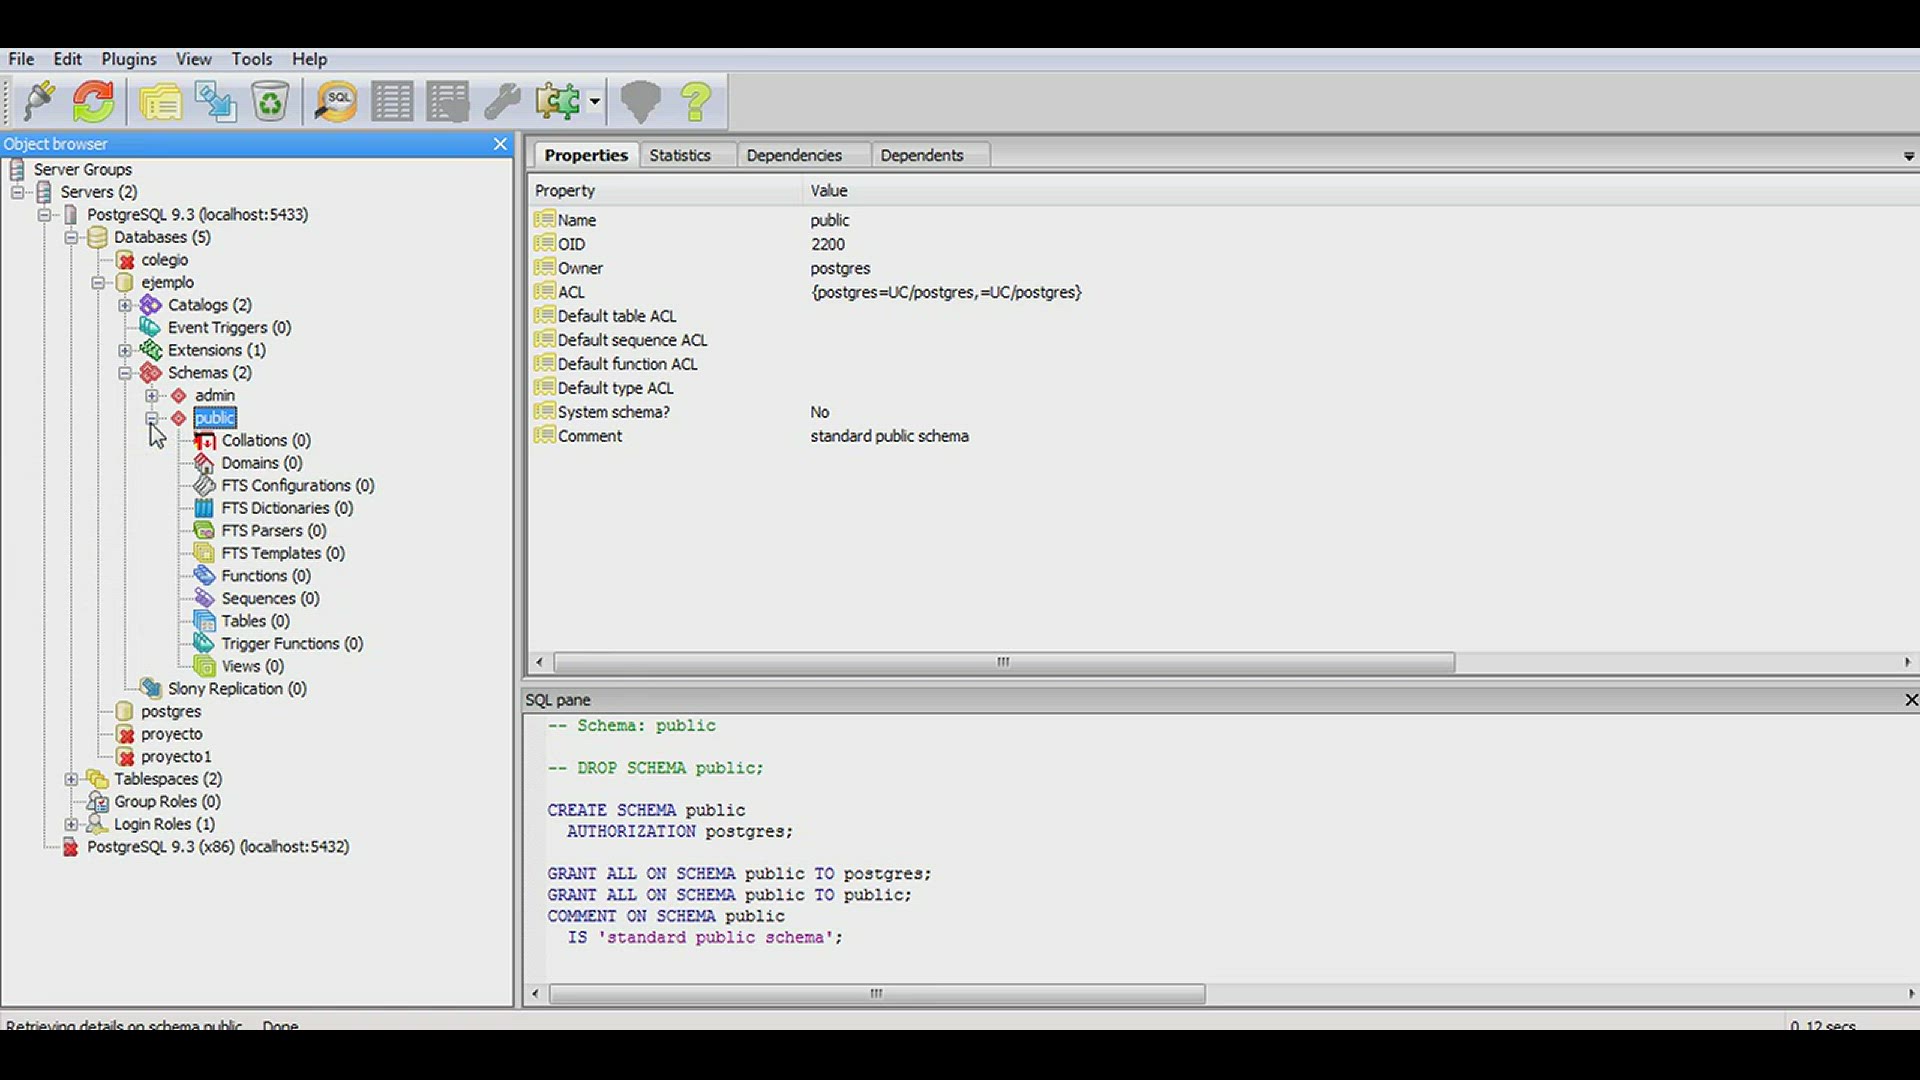Select the Collations (0) node

click(x=266, y=440)
